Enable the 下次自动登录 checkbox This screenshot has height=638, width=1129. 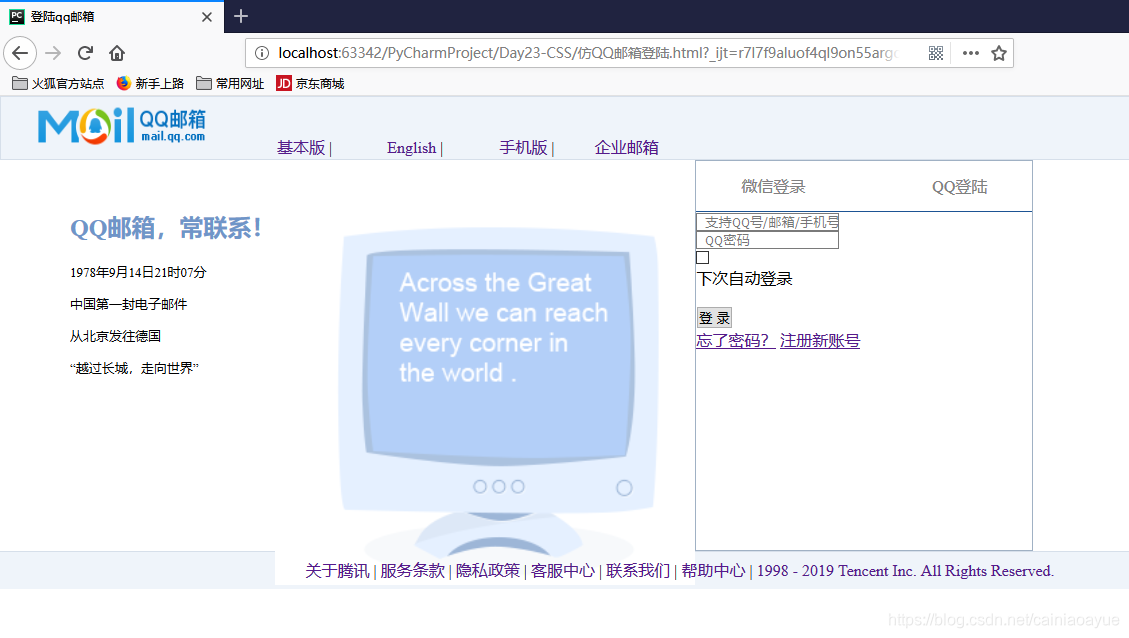[703, 257]
